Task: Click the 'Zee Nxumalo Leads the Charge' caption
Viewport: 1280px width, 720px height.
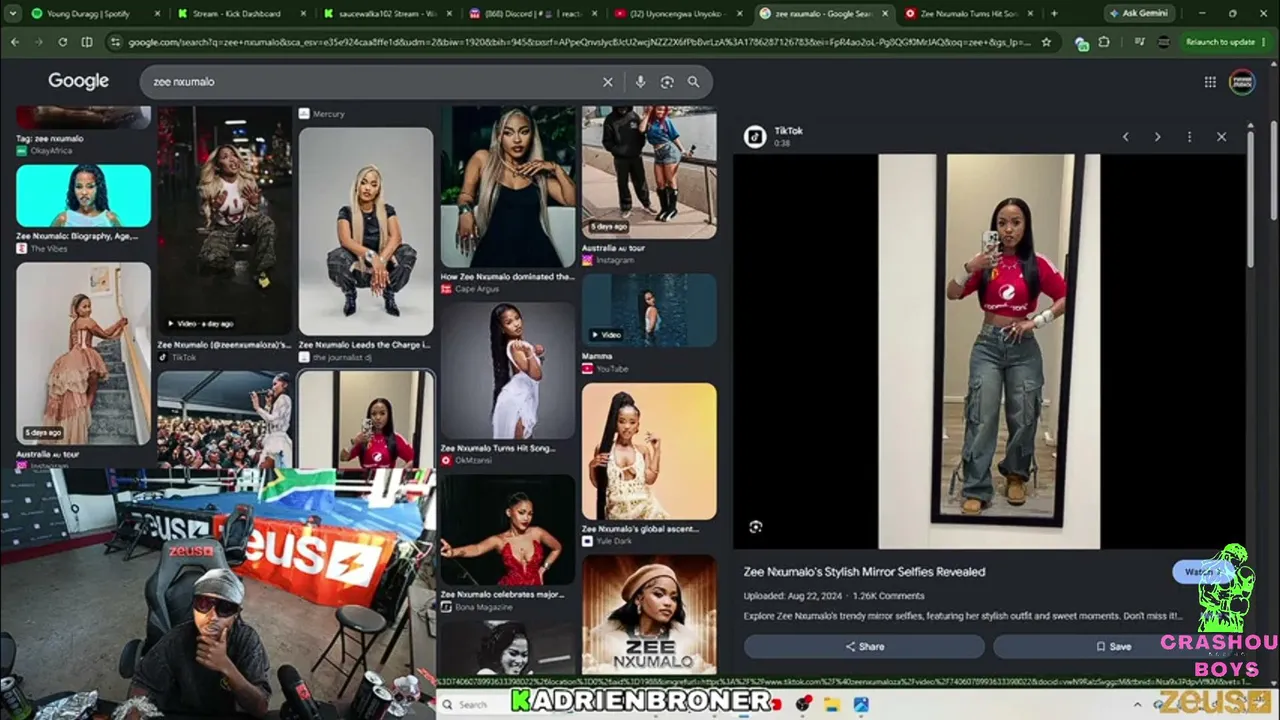Action: pyautogui.click(x=366, y=345)
